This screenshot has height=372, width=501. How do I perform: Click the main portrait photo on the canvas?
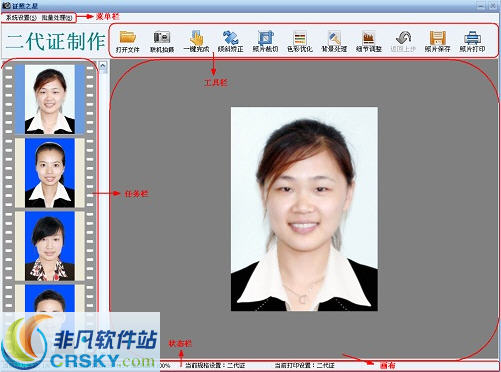tap(304, 209)
